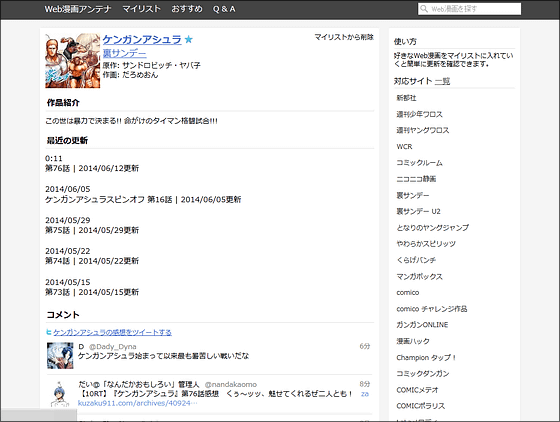Click the 8分 timestamp on second tweet

(365, 384)
